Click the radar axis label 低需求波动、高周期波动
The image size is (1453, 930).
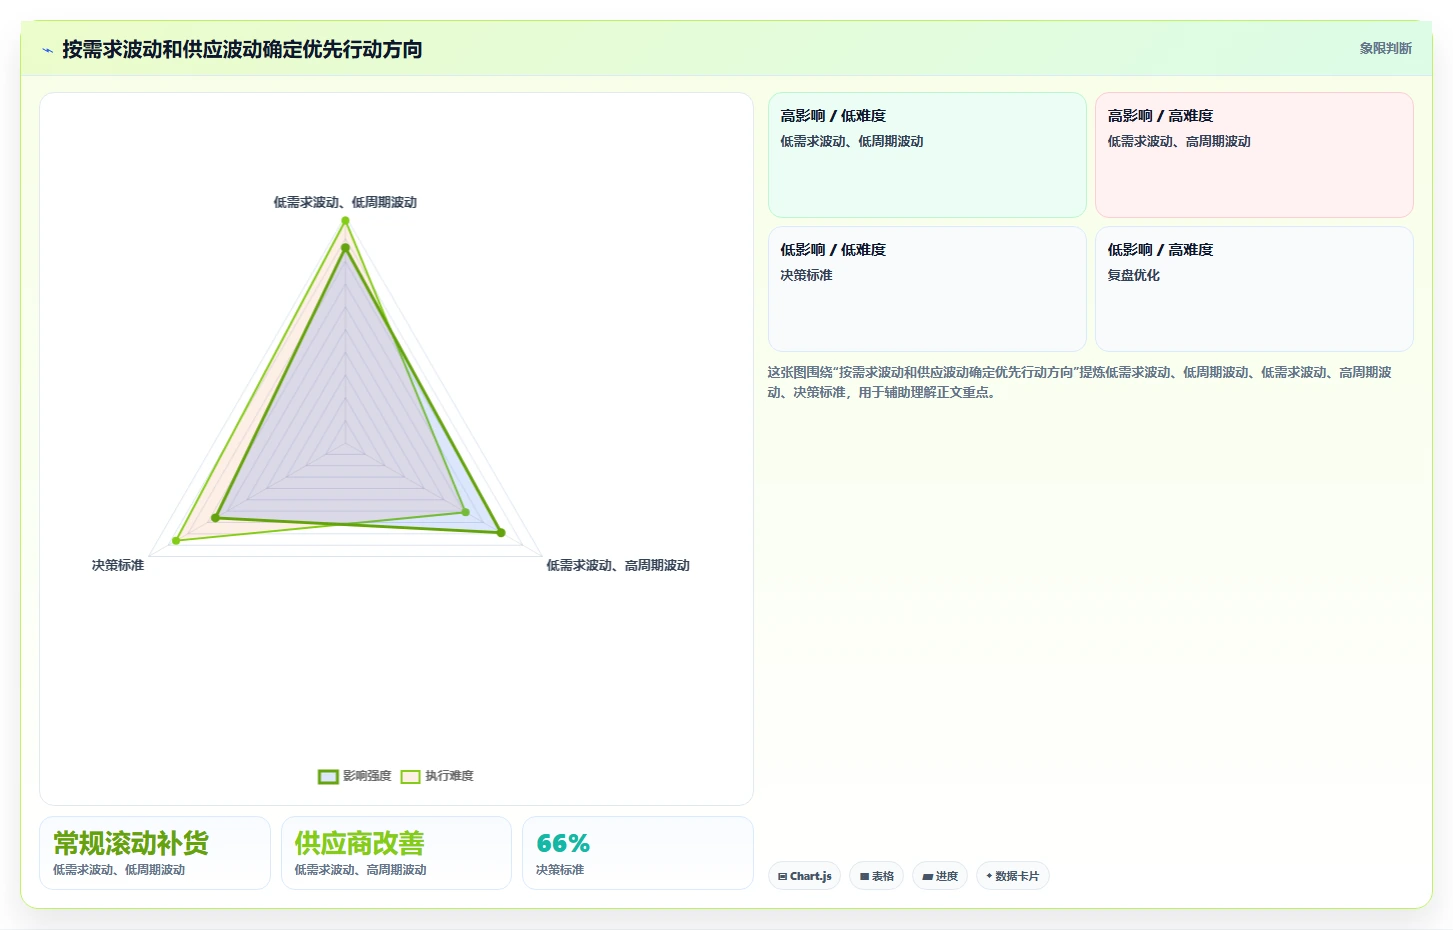[618, 565]
